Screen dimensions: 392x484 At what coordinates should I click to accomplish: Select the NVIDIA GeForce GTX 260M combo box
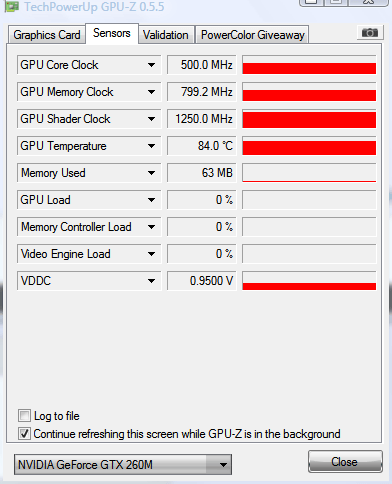tap(123, 464)
